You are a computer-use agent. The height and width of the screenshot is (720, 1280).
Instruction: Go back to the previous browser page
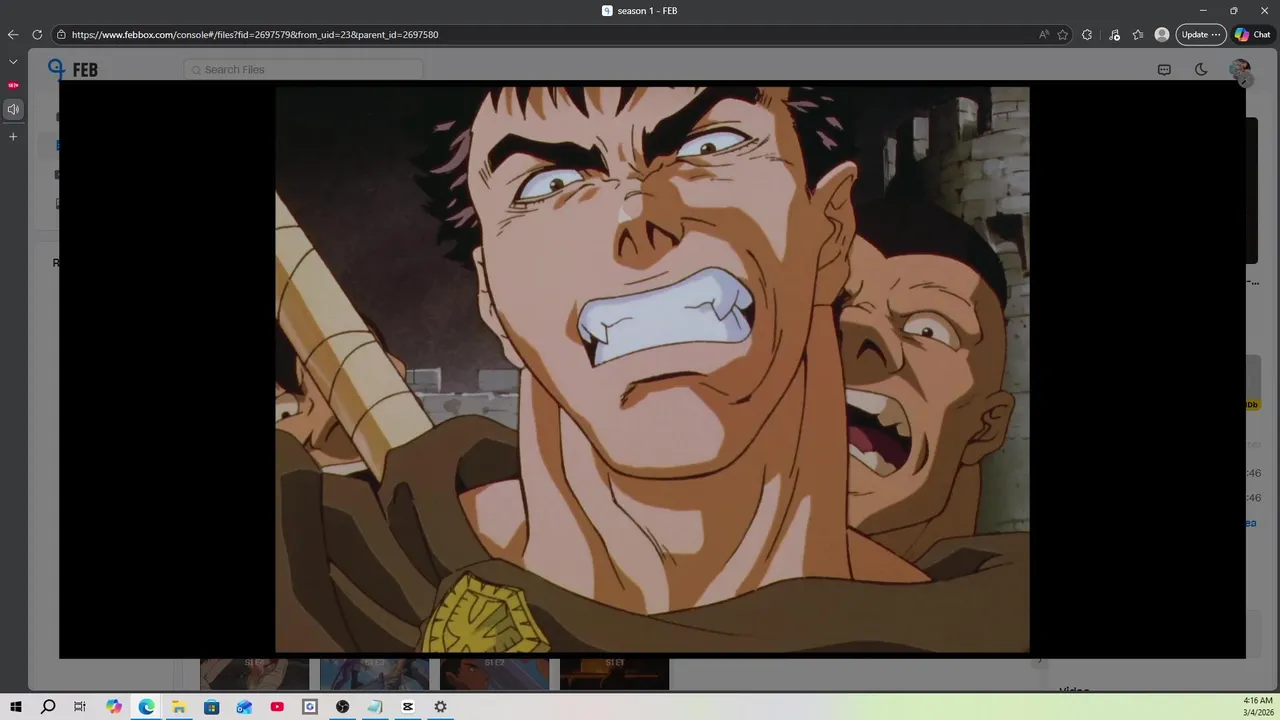(13, 34)
